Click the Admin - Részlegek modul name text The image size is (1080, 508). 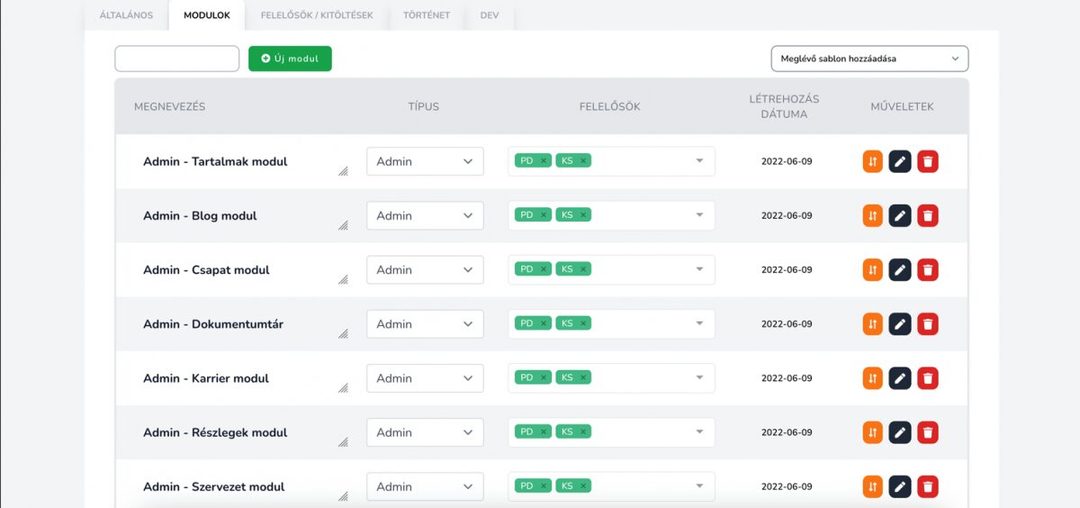point(215,432)
